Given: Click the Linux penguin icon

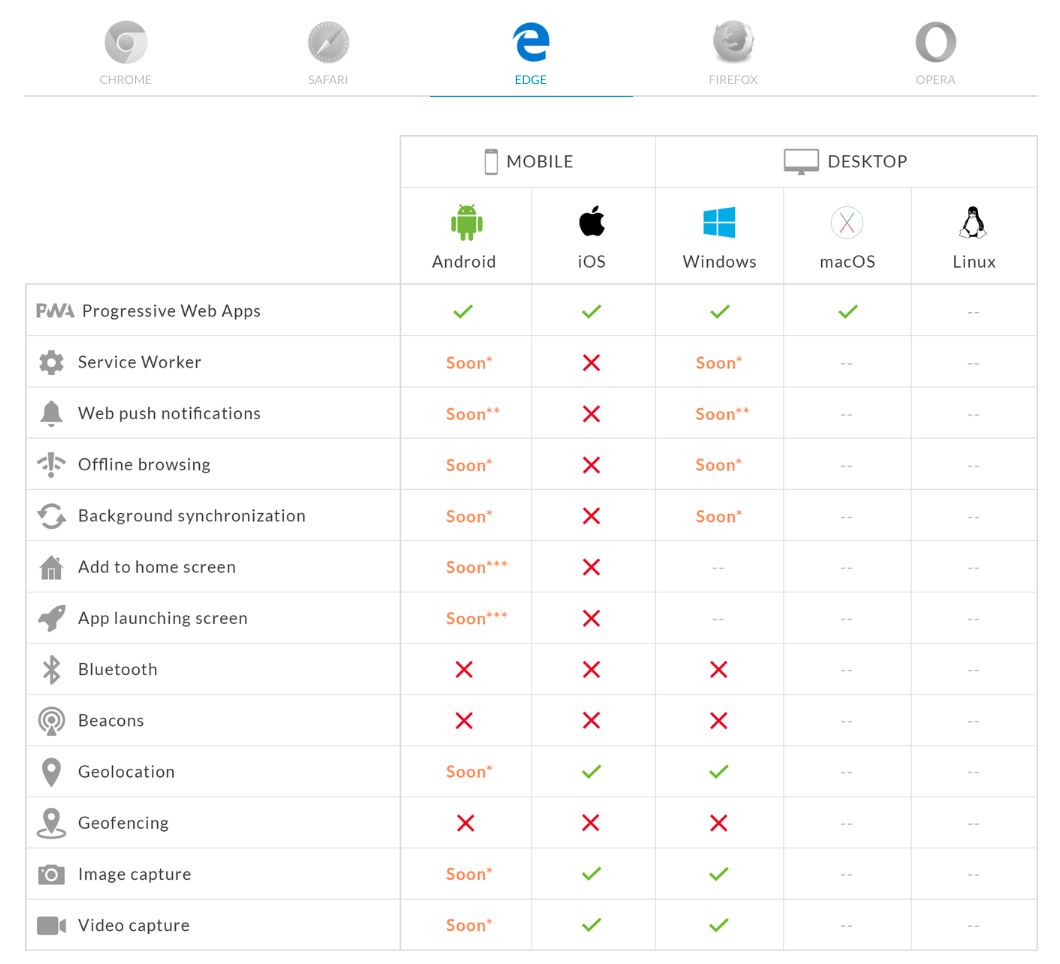Looking at the screenshot, I should pyautogui.click(x=973, y=222).
